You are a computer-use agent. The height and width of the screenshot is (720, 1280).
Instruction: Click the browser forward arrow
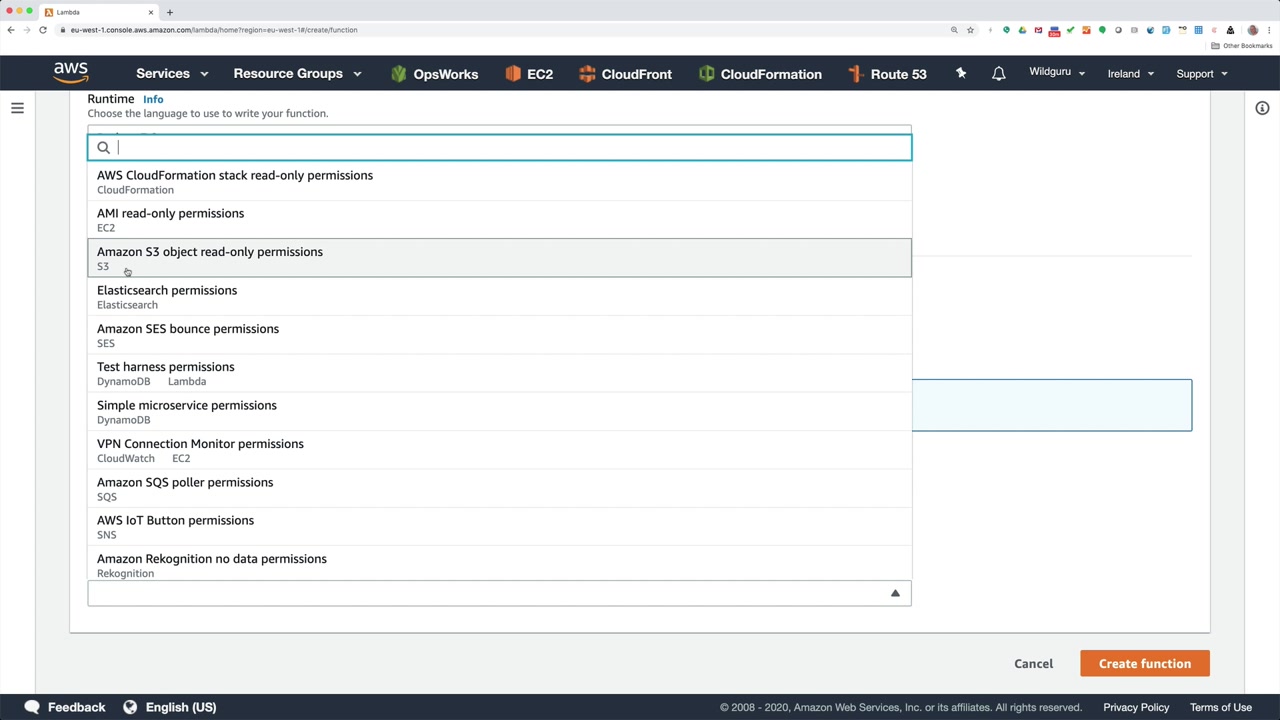[x=27, y=30]
